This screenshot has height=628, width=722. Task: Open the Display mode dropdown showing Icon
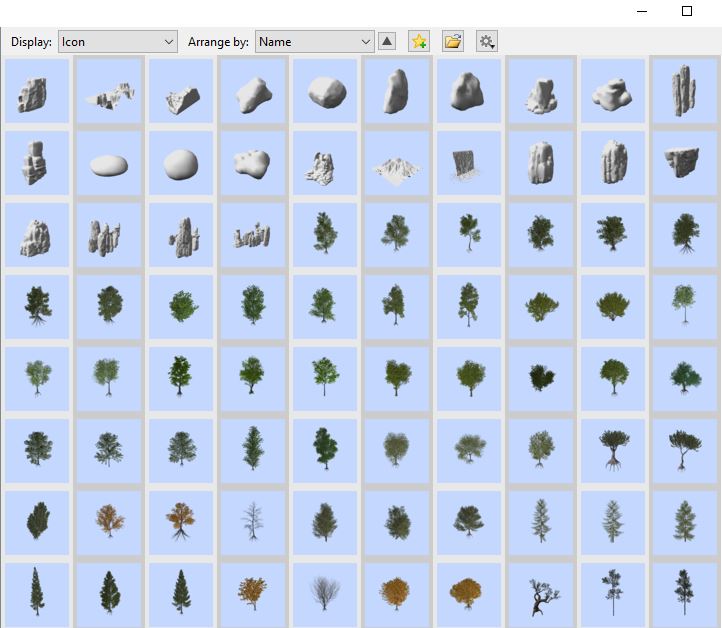(117, 42)
